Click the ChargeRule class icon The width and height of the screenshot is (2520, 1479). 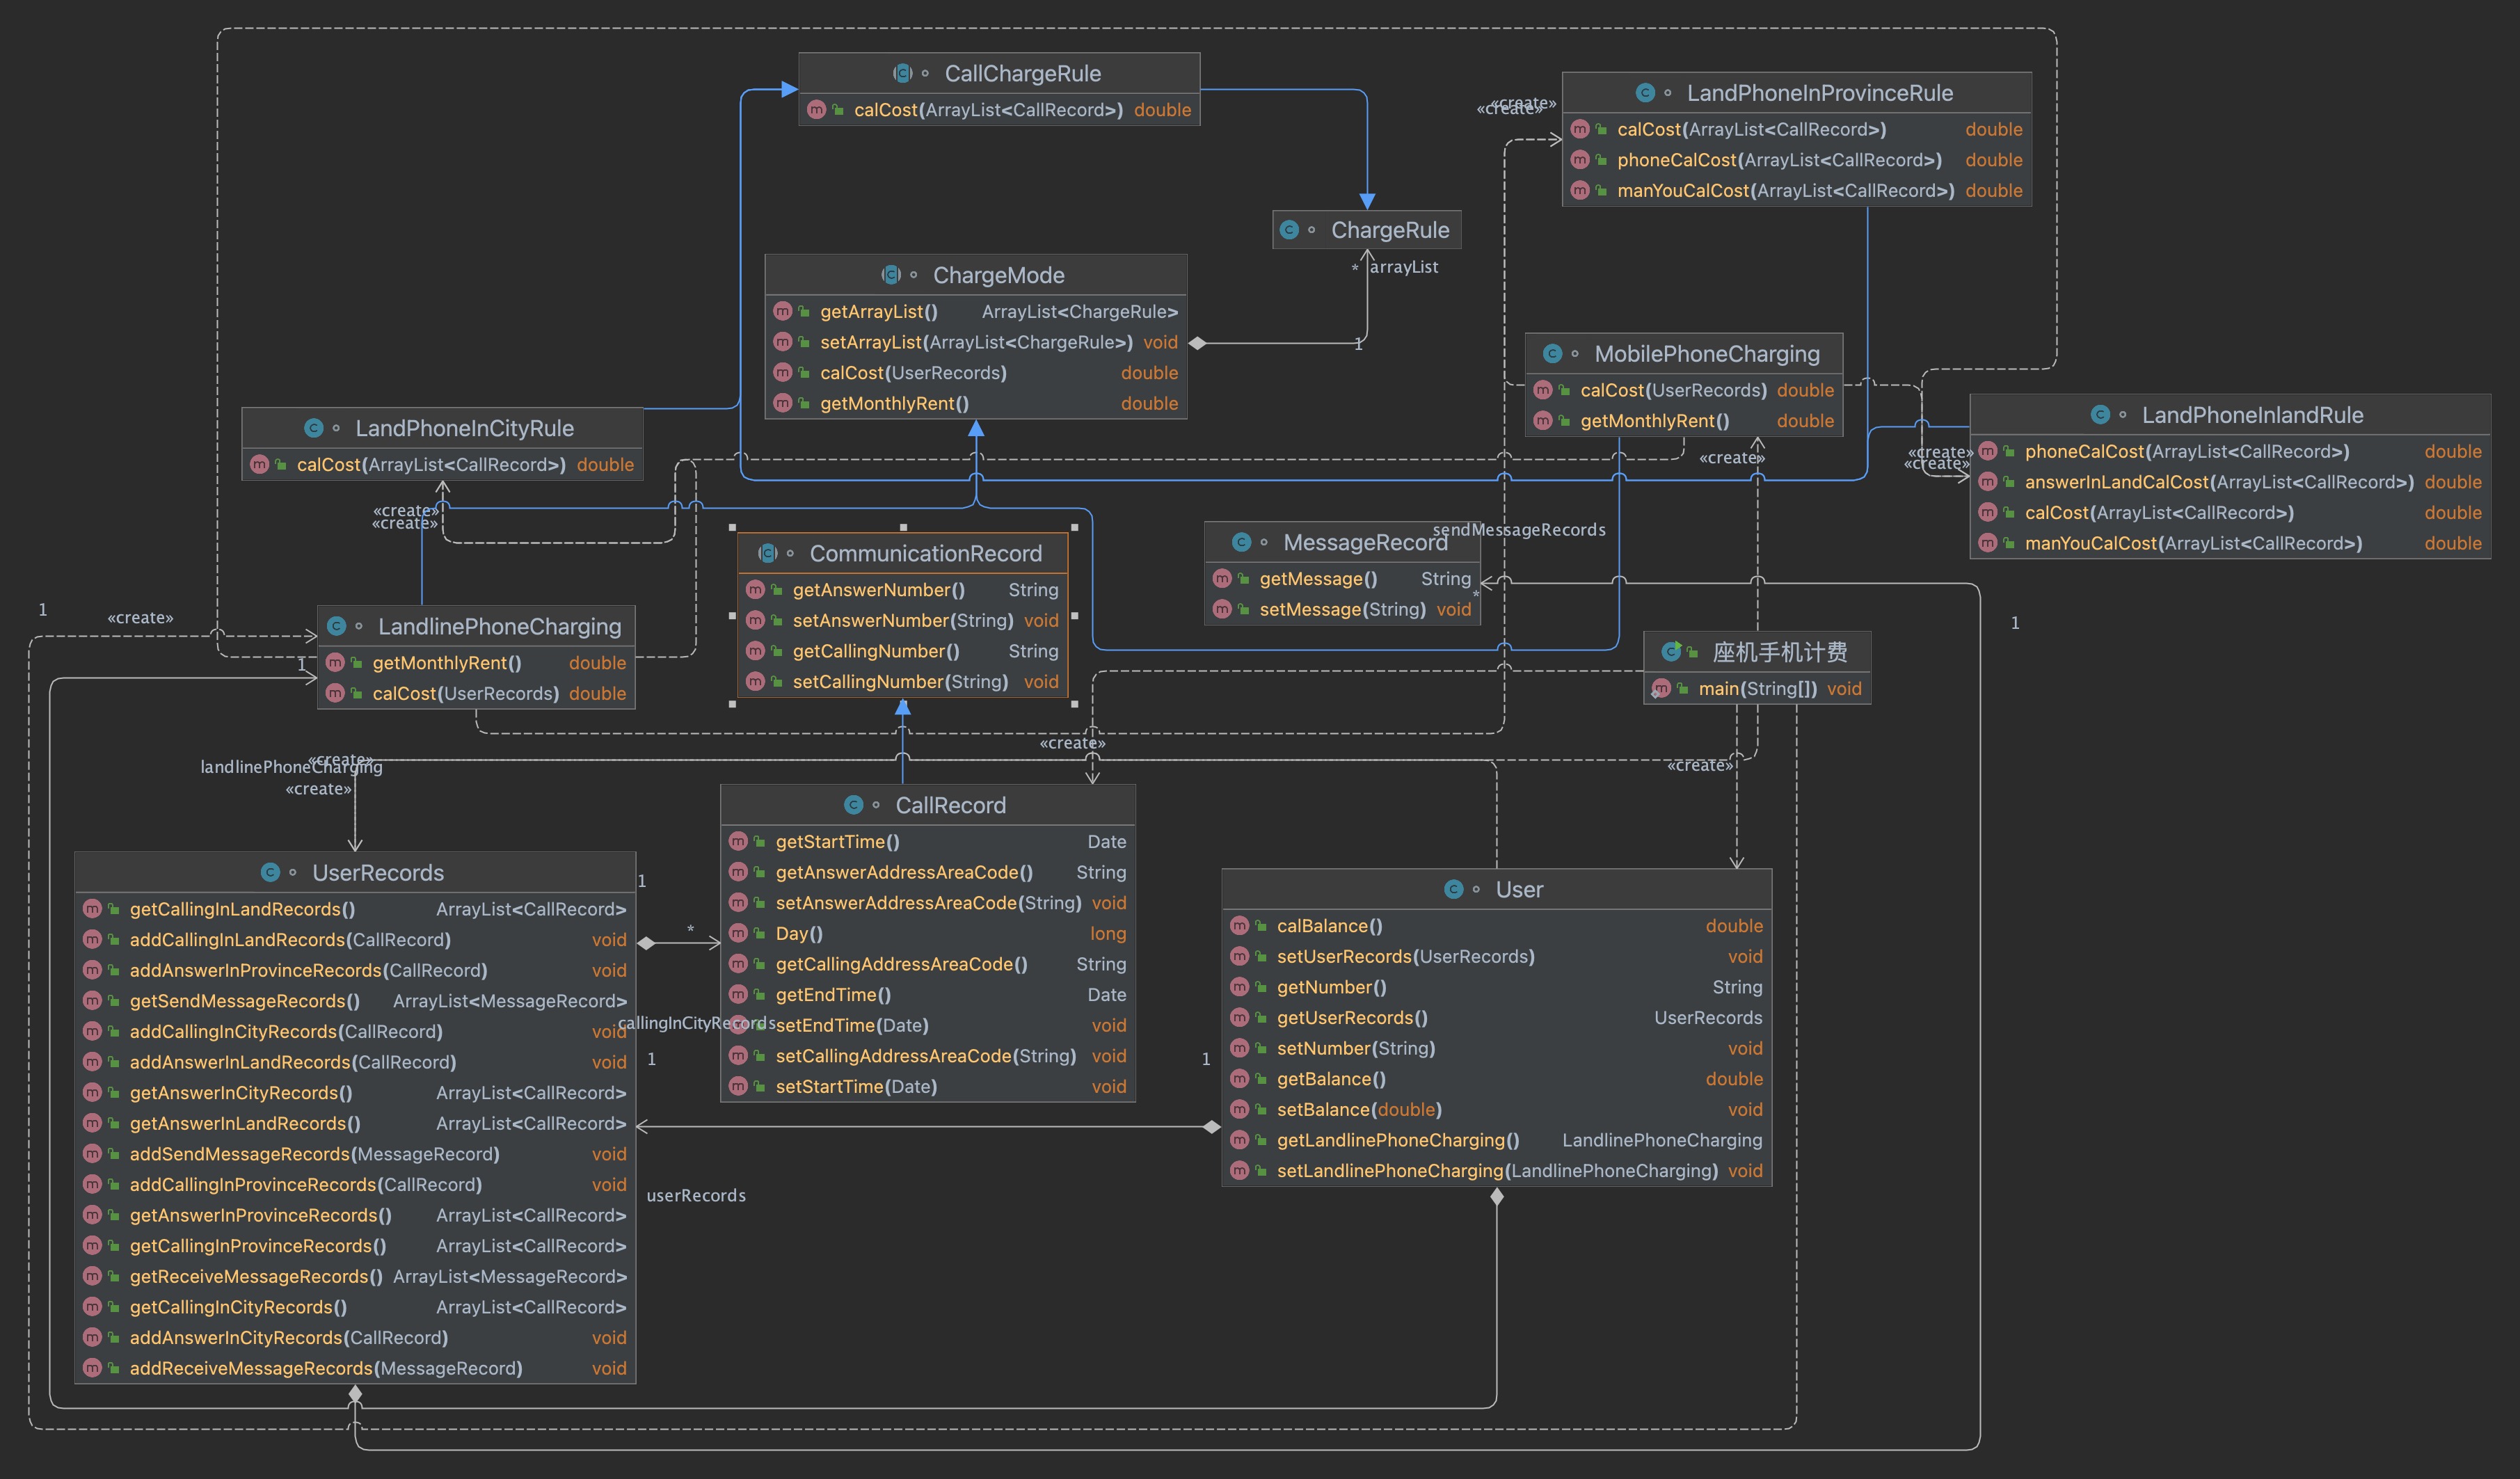1289,230
